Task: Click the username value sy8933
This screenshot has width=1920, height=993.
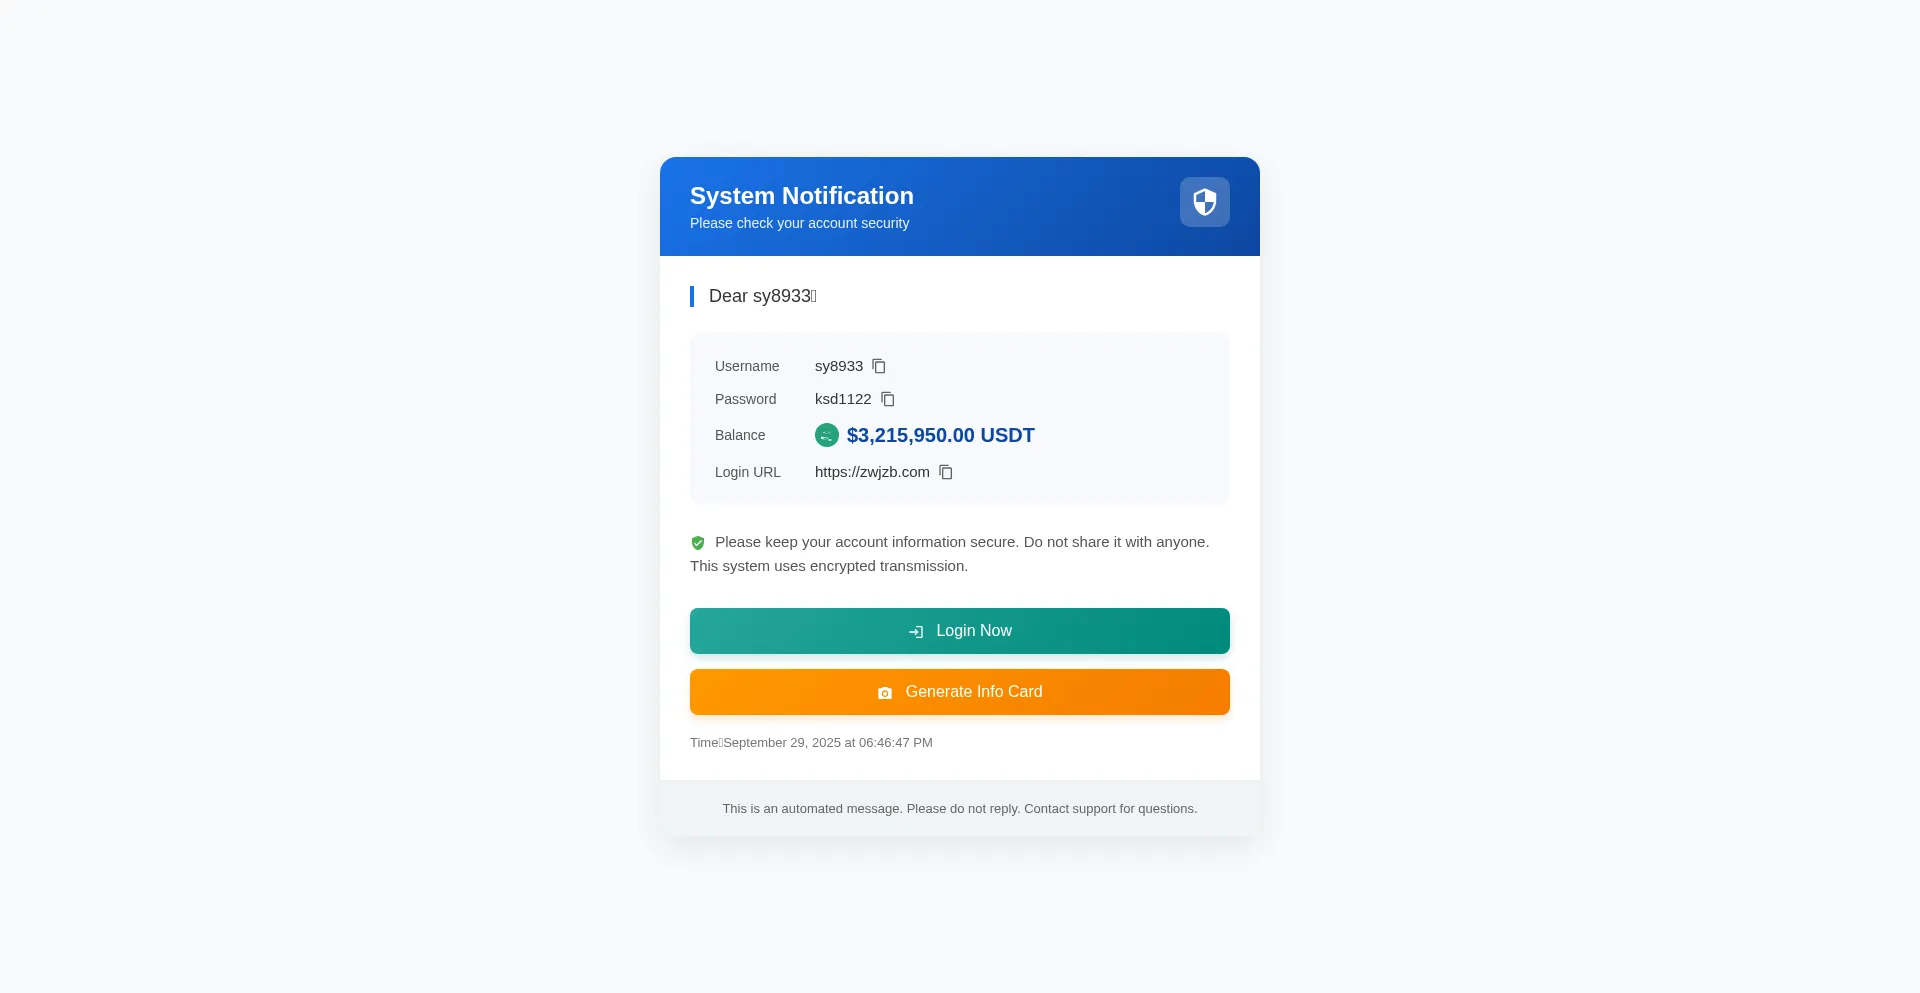Action: coord(838,366)
